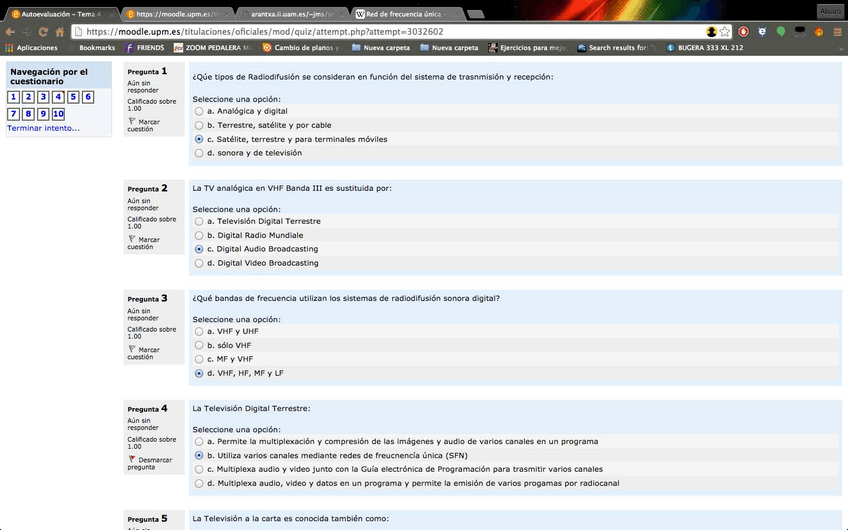848x530 pixels.
Task: Open the Bookmarks folder in bookmarks bar
Action: click(97, 47)
